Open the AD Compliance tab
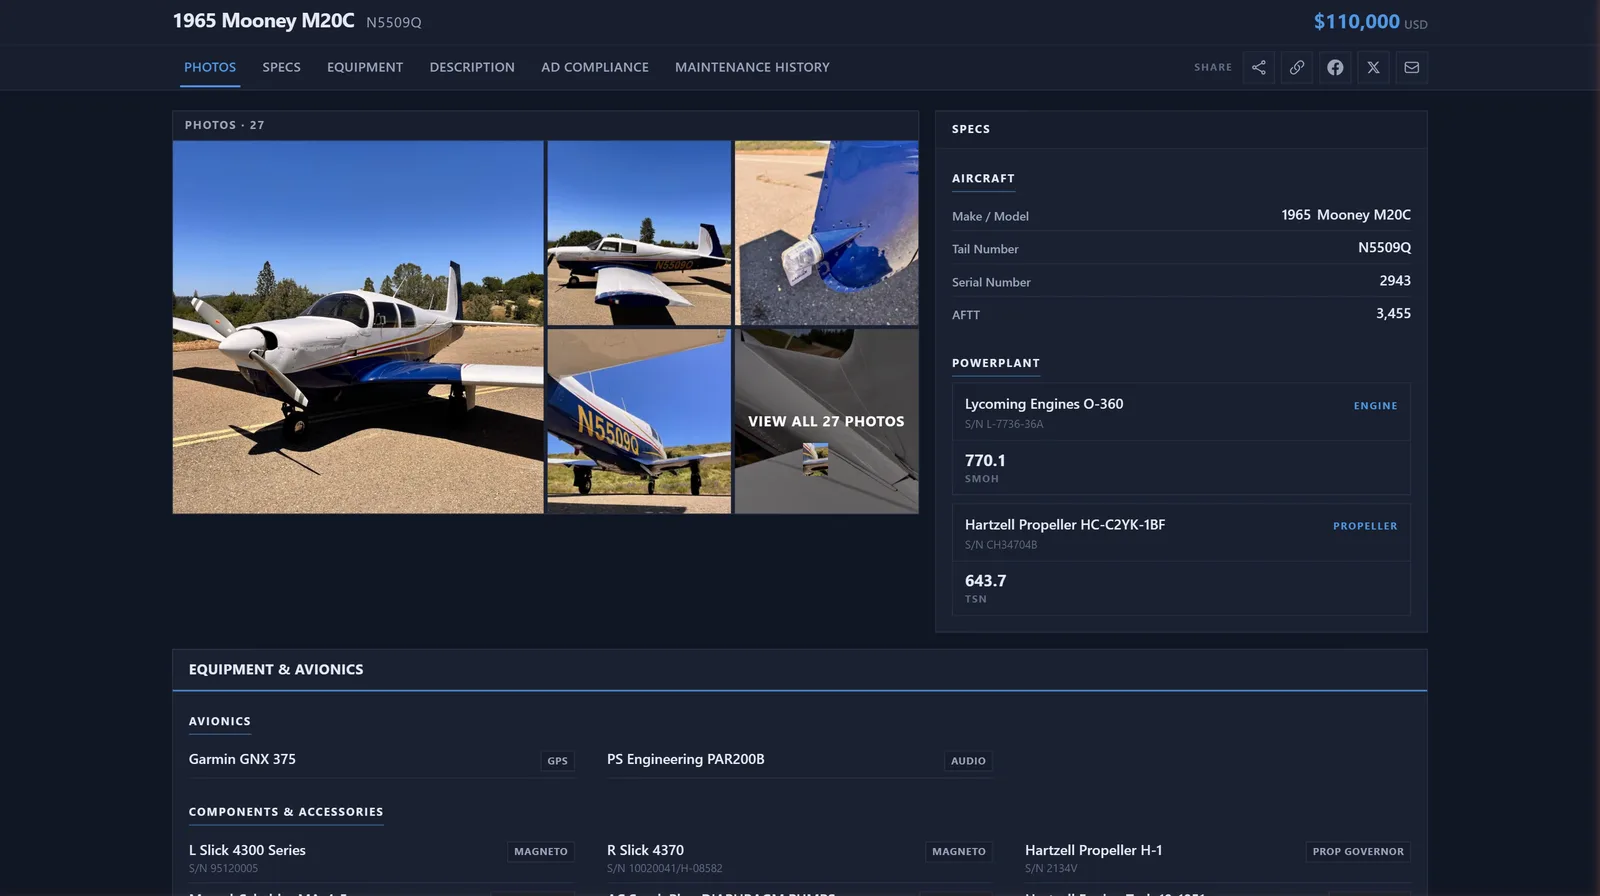Image resolution: width=1600 pixels, height=896 pixels. [595, 67]
